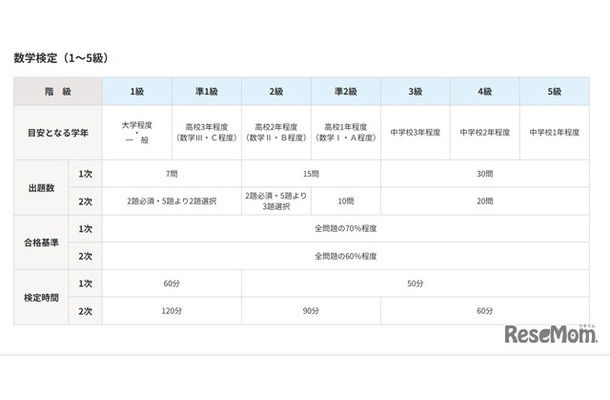Click the 階級 header cell
The image size is (610, 400).
pos(57,91)
